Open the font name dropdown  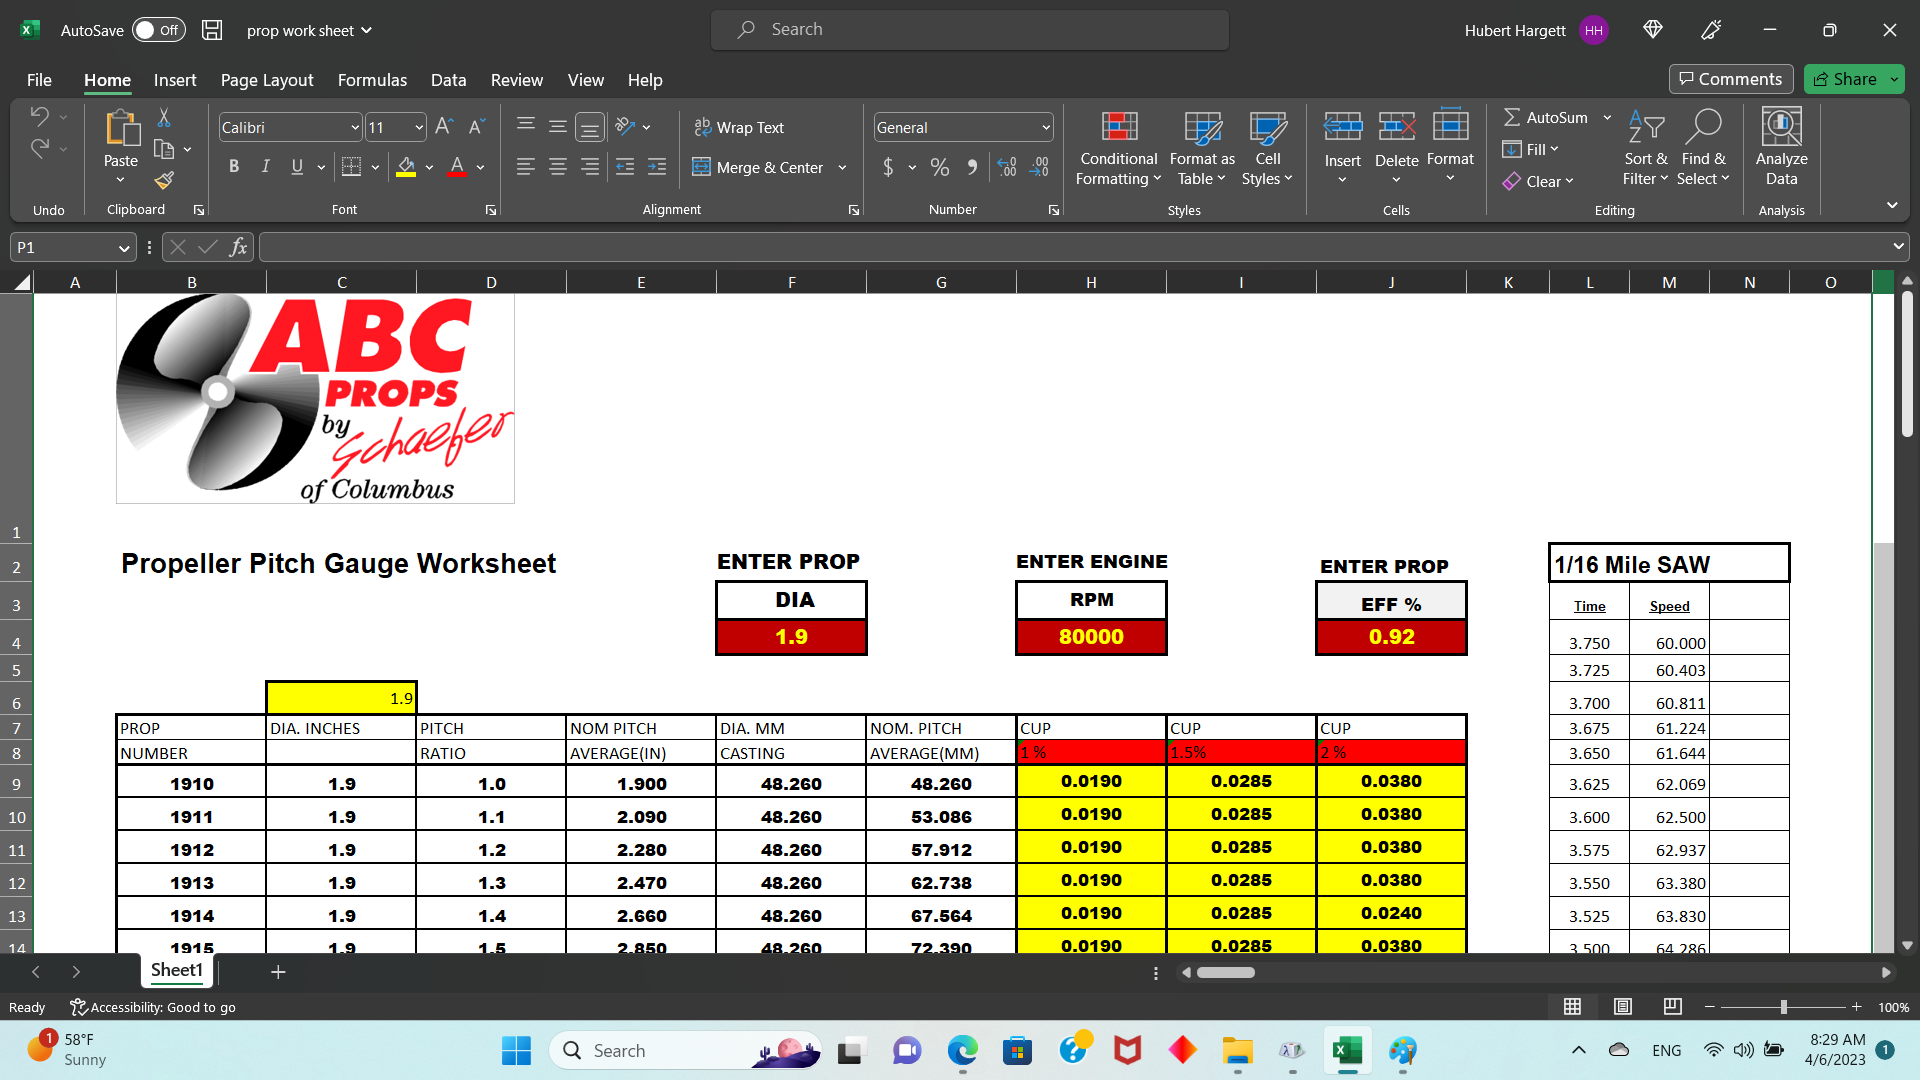(354, 127)
